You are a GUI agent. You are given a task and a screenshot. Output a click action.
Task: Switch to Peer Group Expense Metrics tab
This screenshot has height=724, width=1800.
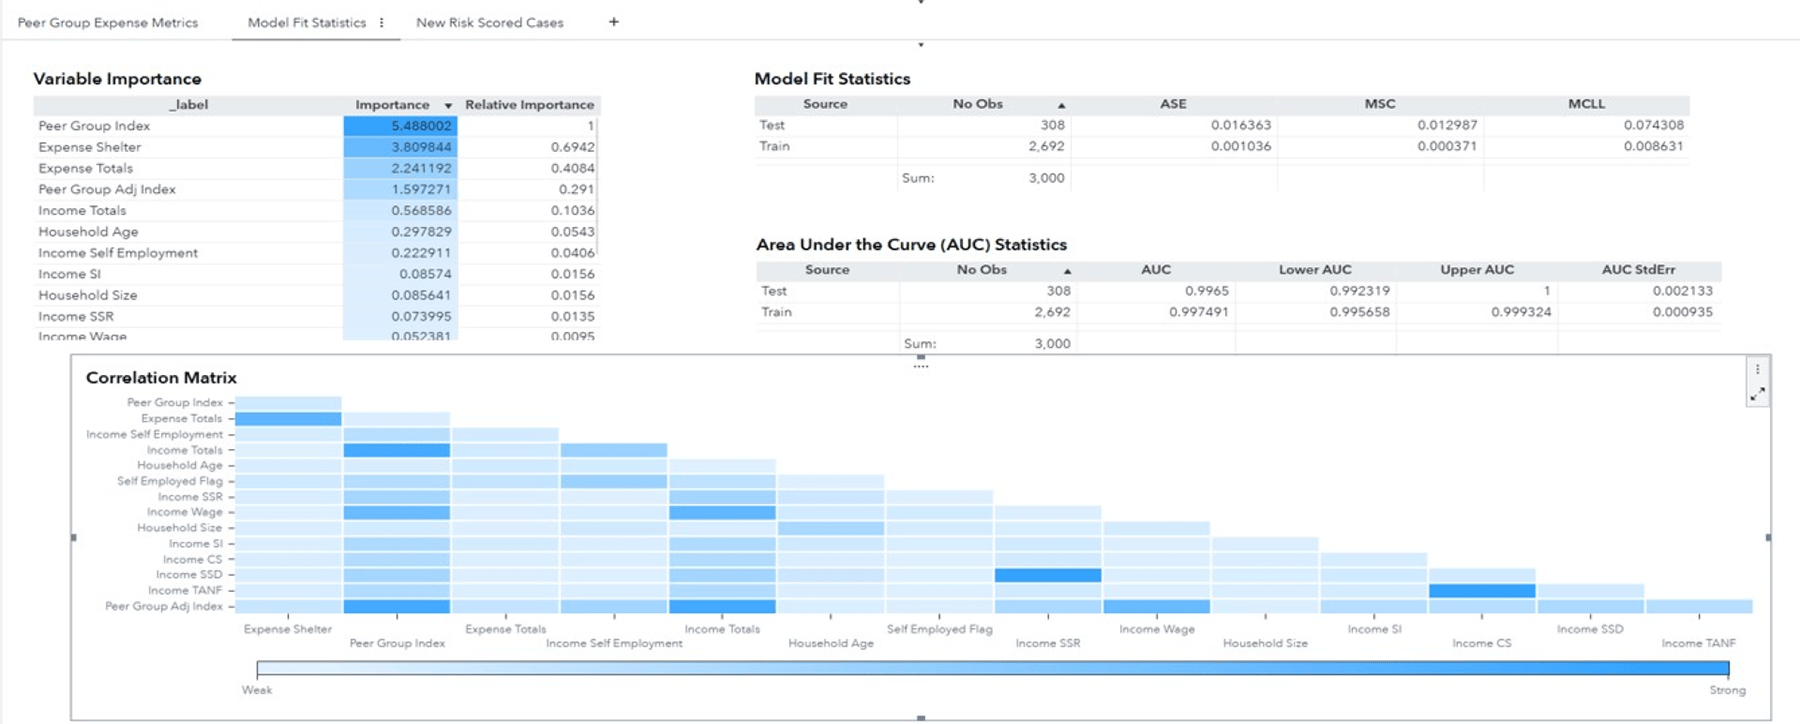pos(108,22)
